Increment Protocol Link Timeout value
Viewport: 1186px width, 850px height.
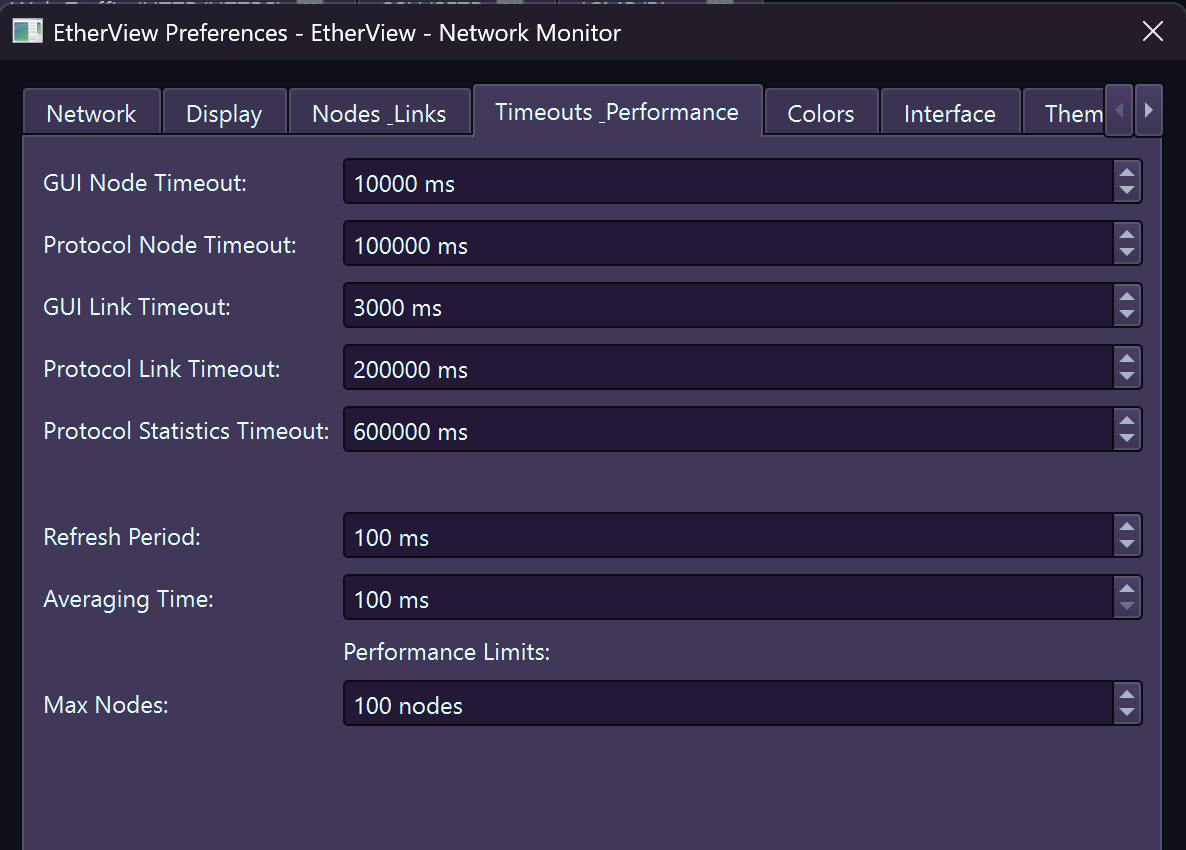click(x=1129, y=359)
